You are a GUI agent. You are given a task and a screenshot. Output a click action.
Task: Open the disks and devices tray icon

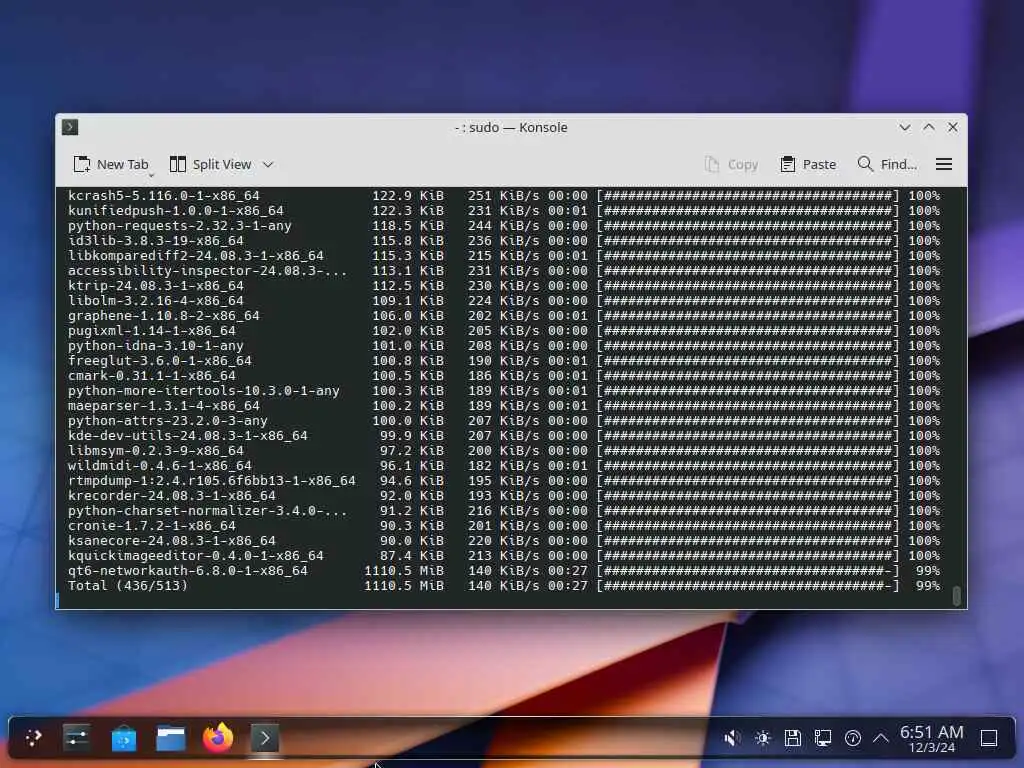coord(793,738)
